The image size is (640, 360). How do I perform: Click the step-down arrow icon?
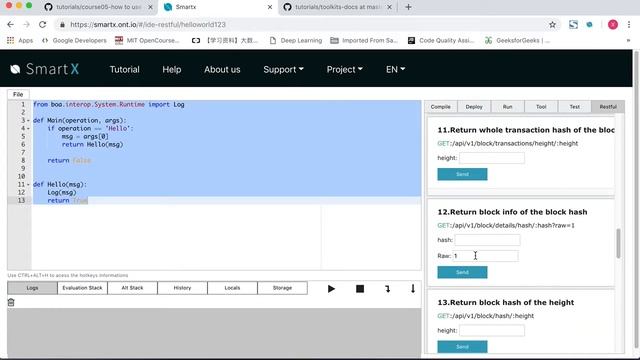pyautogui.click(x=413, y=289)
